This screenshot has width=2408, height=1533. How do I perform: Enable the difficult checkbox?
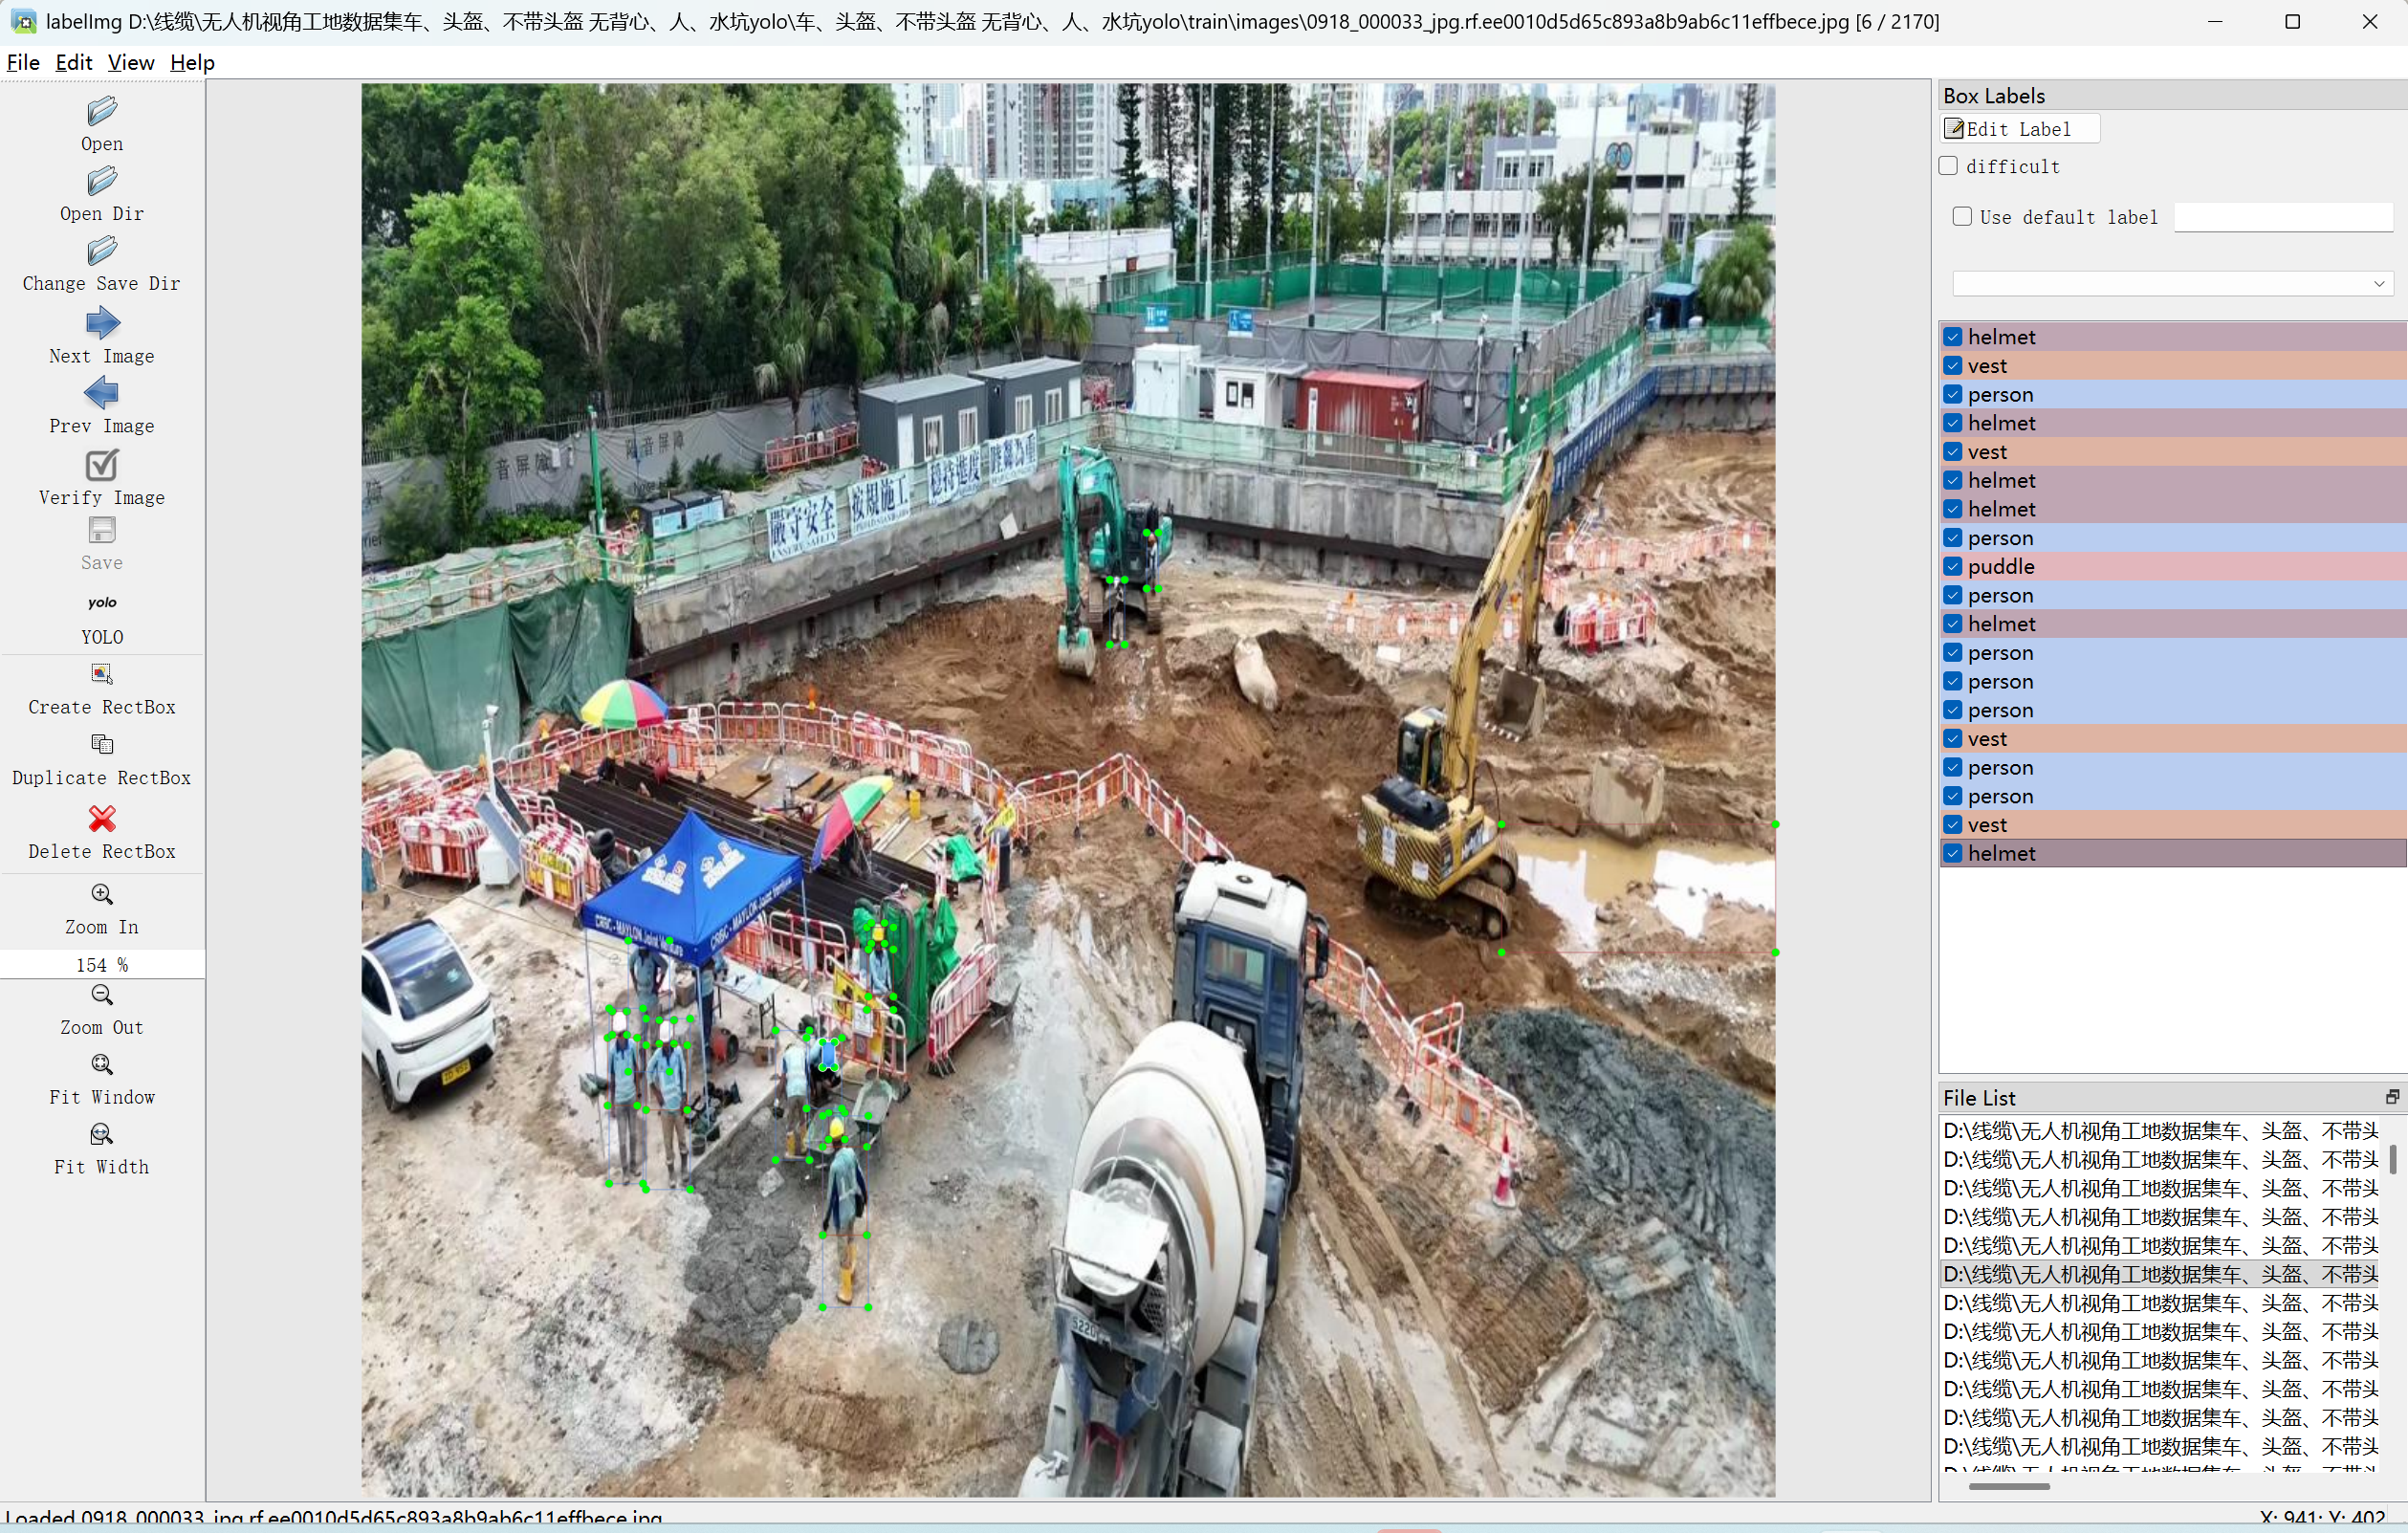(x=1949, y=166)
